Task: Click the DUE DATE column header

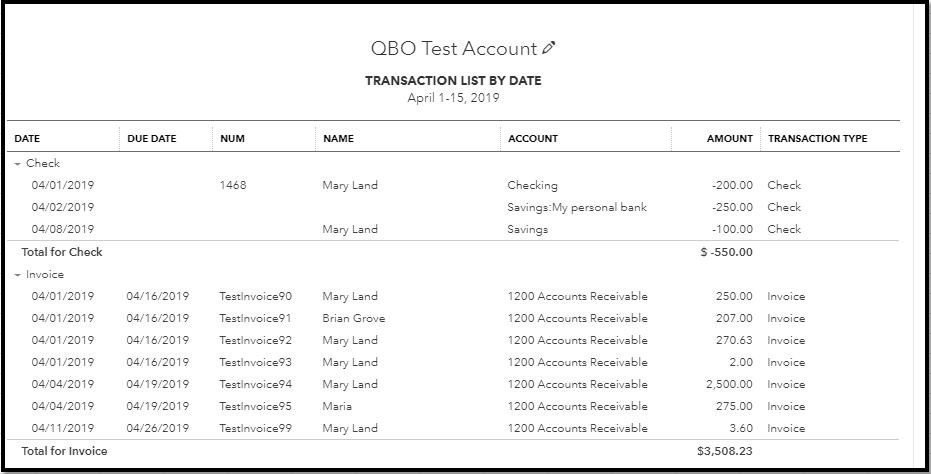Action: tap(151, 139)
